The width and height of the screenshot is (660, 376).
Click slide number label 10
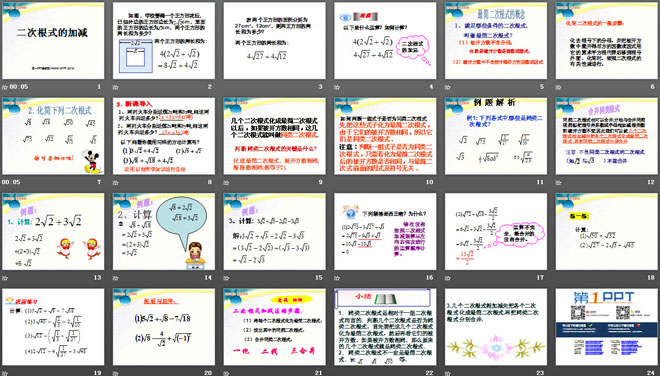click(x=429, y=182)
